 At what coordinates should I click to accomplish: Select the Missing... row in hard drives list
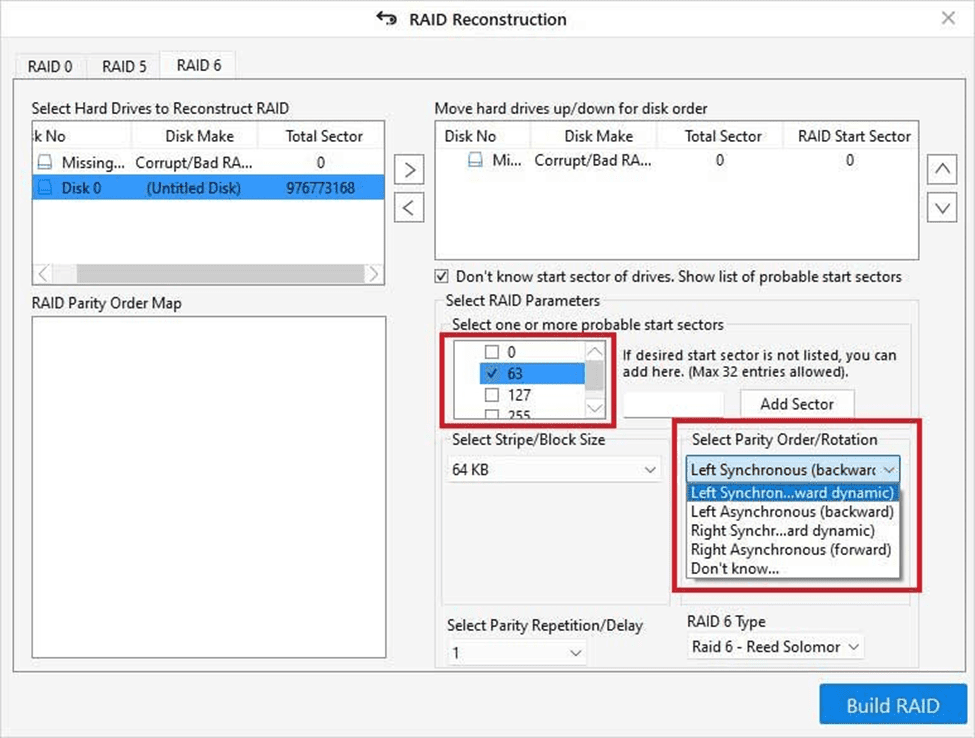(x=208, y=163)
